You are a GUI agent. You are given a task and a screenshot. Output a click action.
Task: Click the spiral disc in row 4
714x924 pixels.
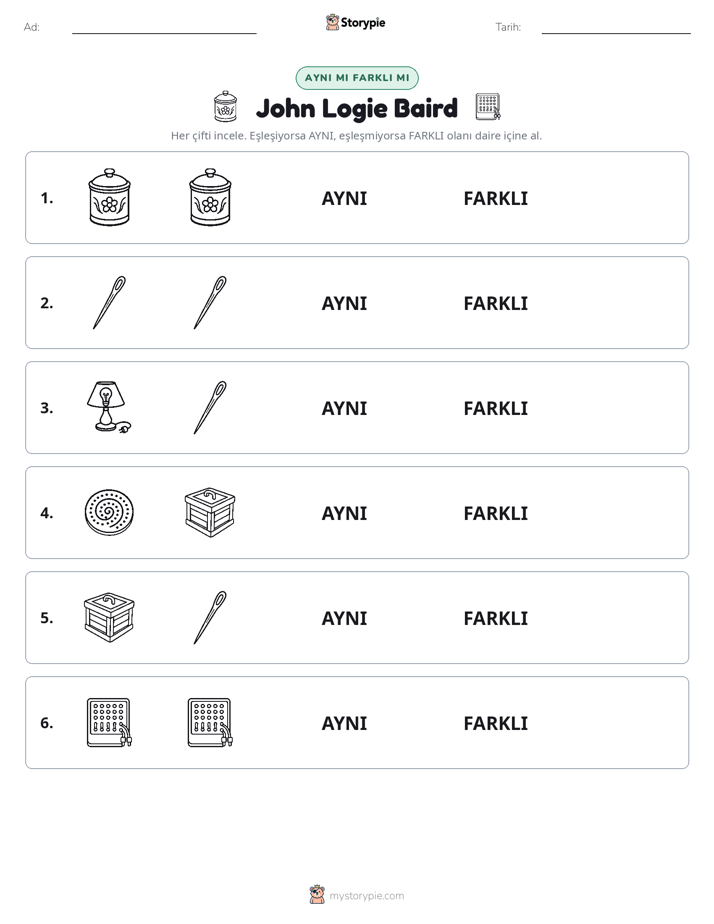pos(109,512)
